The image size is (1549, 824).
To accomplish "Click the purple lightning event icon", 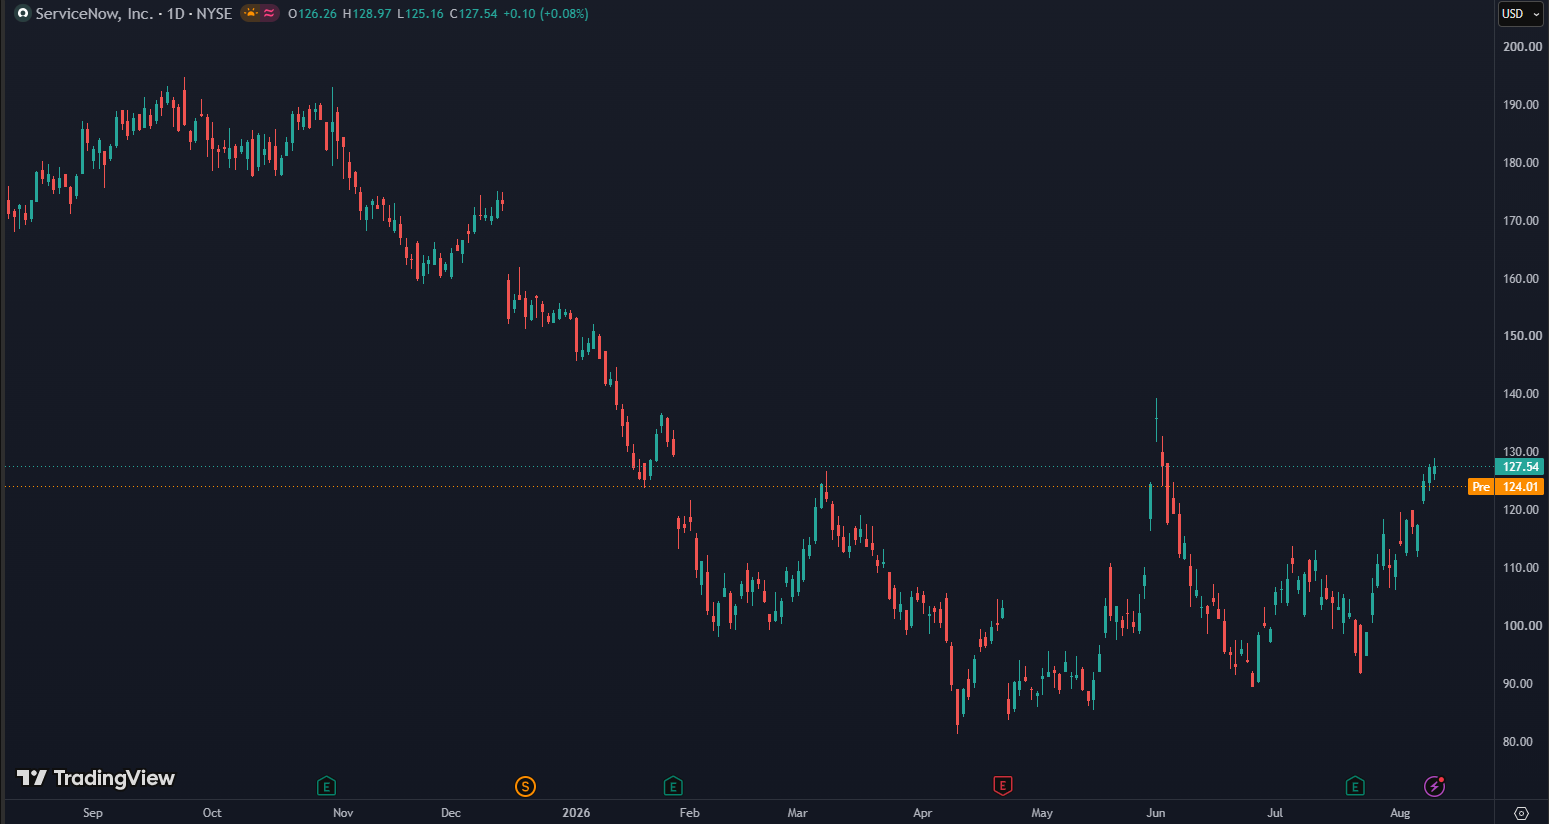I will 1435,786.
